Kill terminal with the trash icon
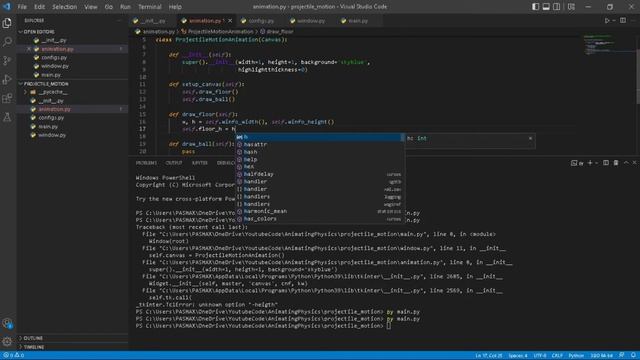The width and height of the screenshot is (640, 360). pos(616,163)
